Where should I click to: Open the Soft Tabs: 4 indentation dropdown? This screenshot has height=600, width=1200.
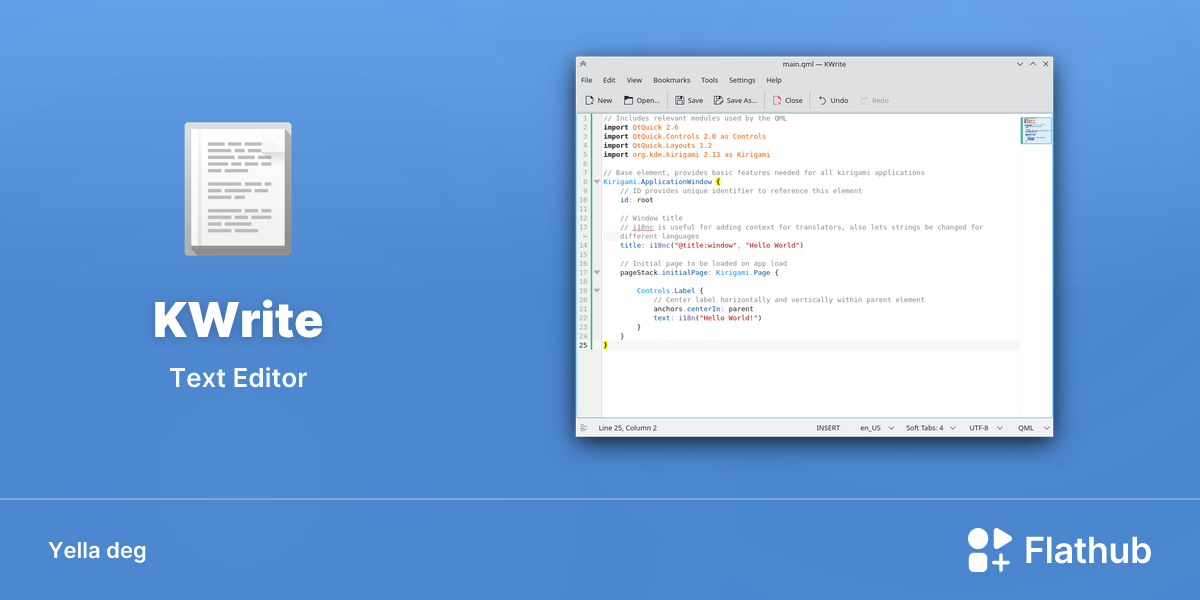930,428
